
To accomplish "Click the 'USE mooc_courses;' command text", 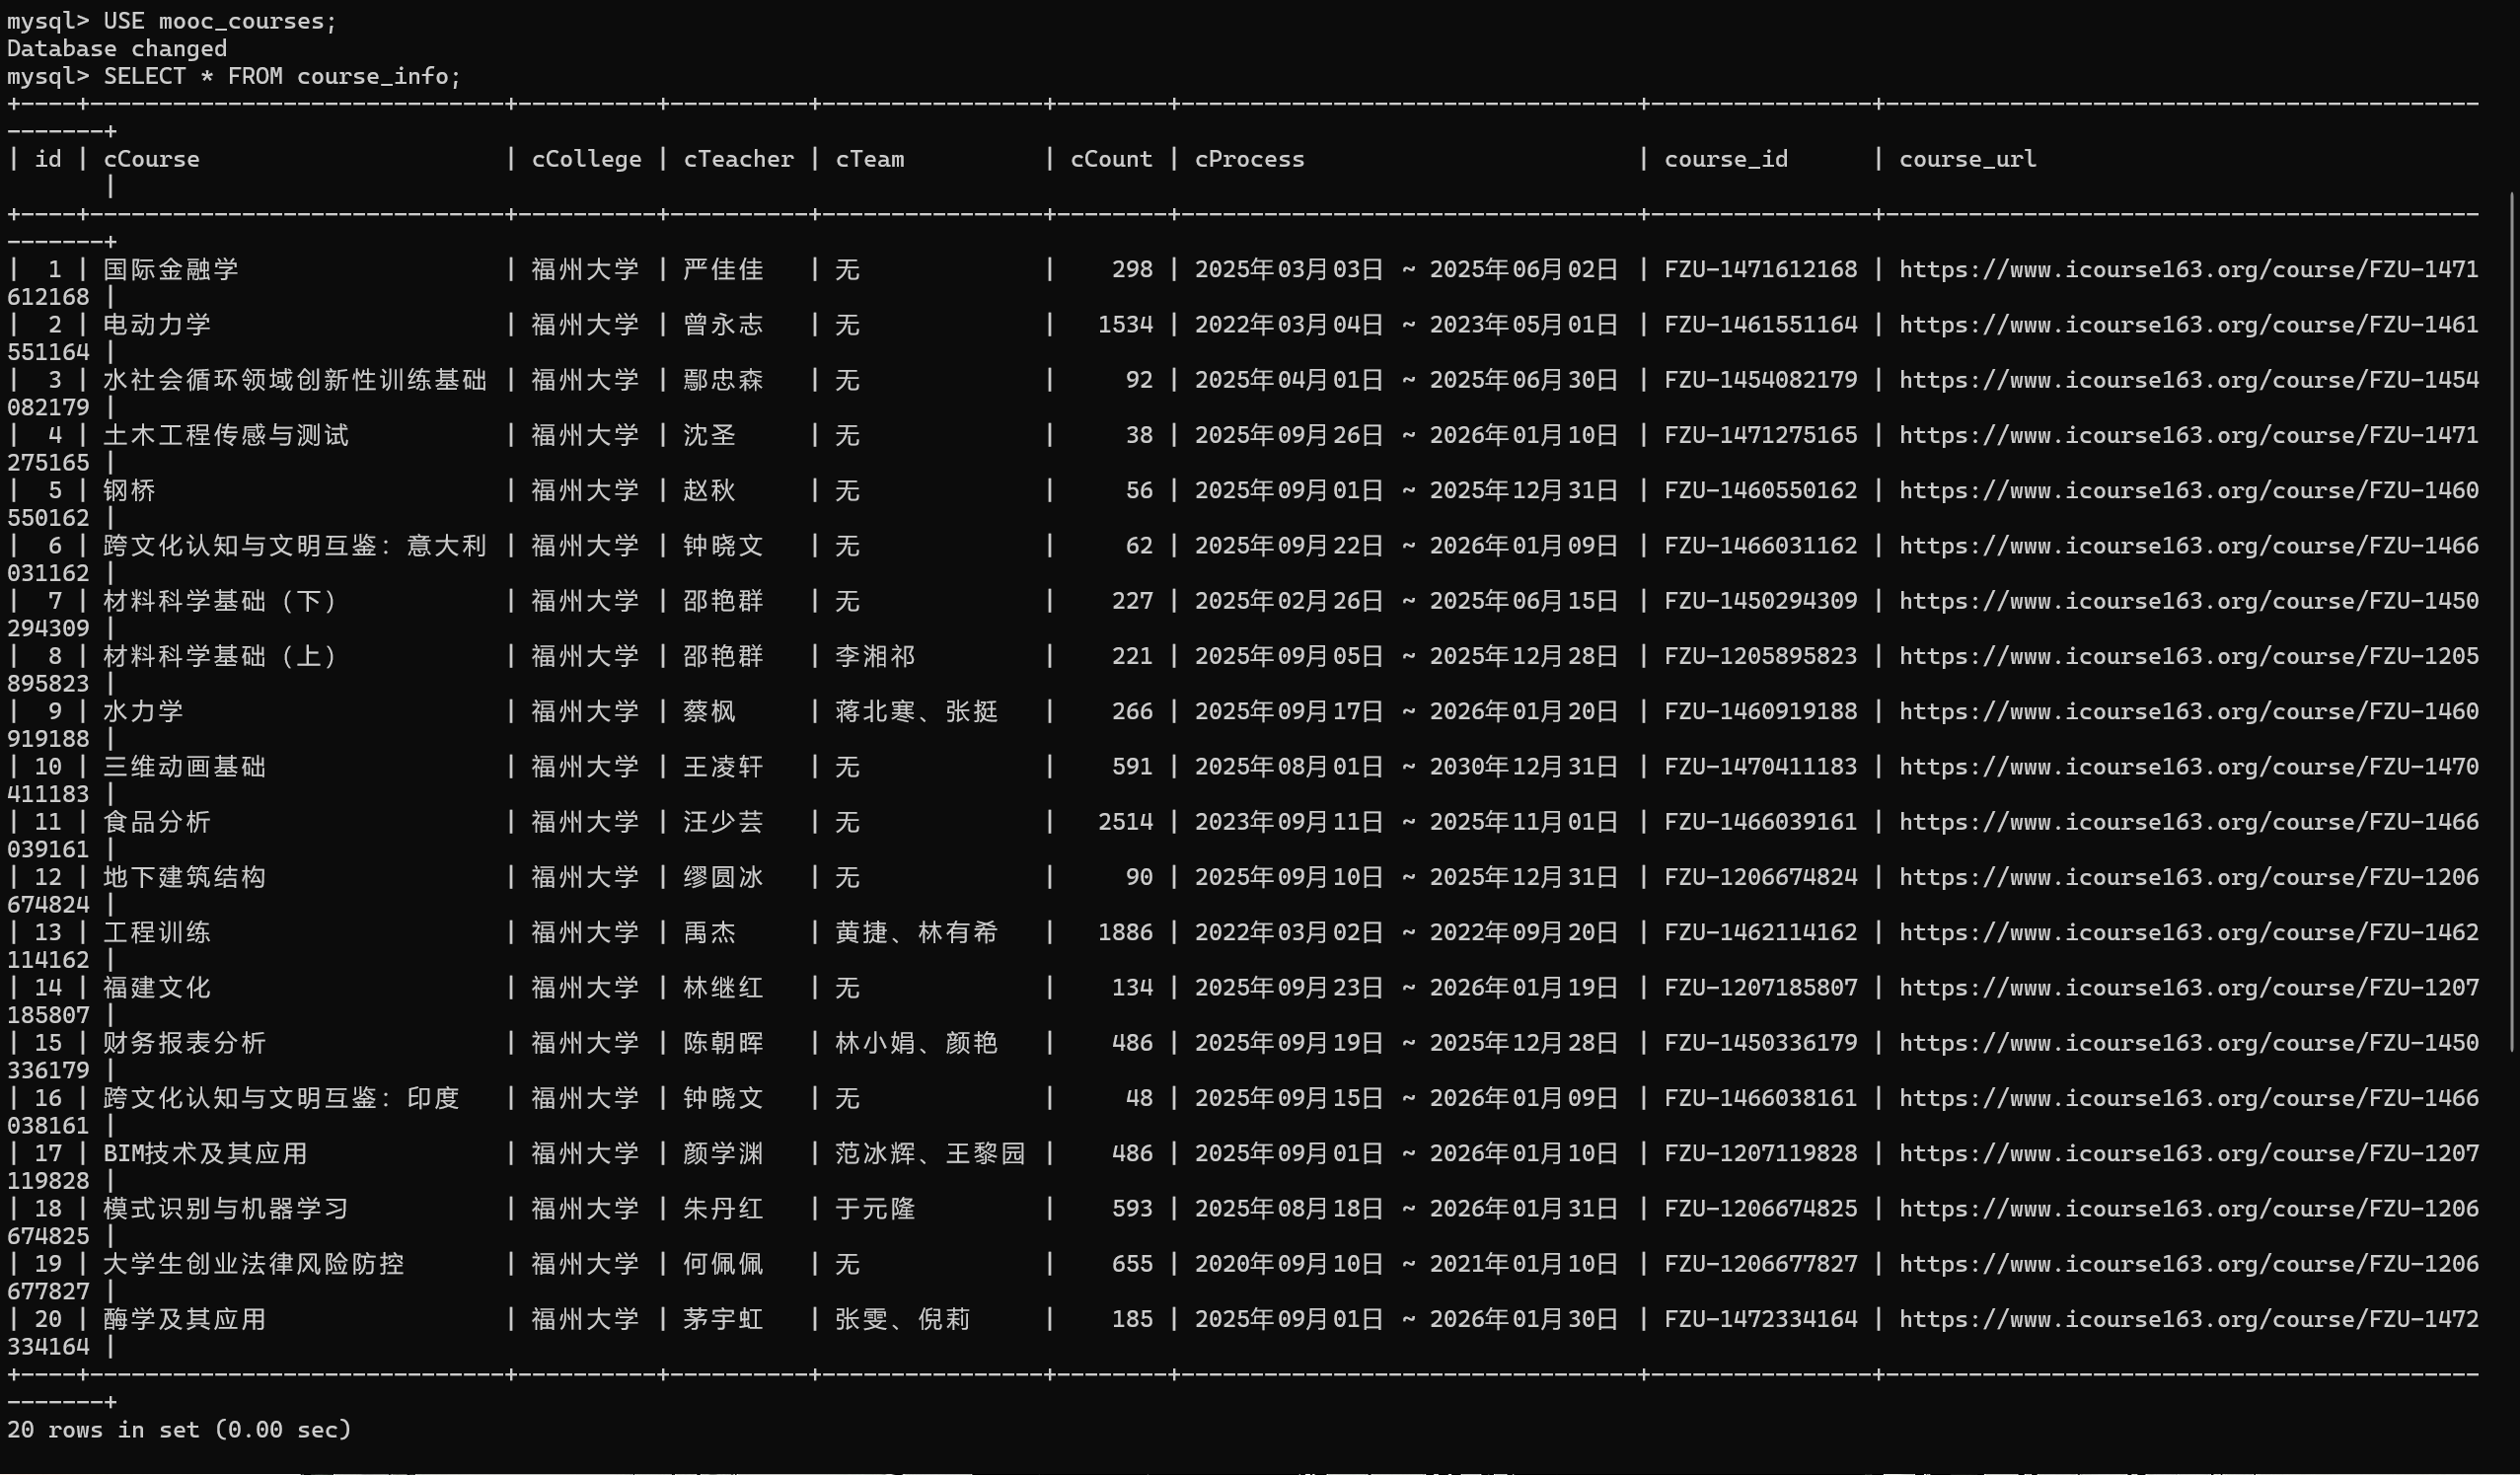I will (220, 21).
